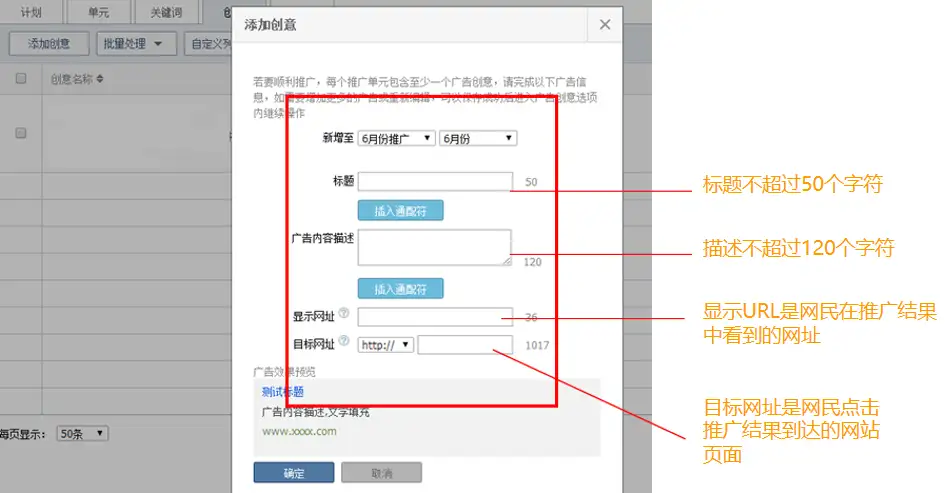
Task: Switch to the 计划 tab
Action: point(31,12)
